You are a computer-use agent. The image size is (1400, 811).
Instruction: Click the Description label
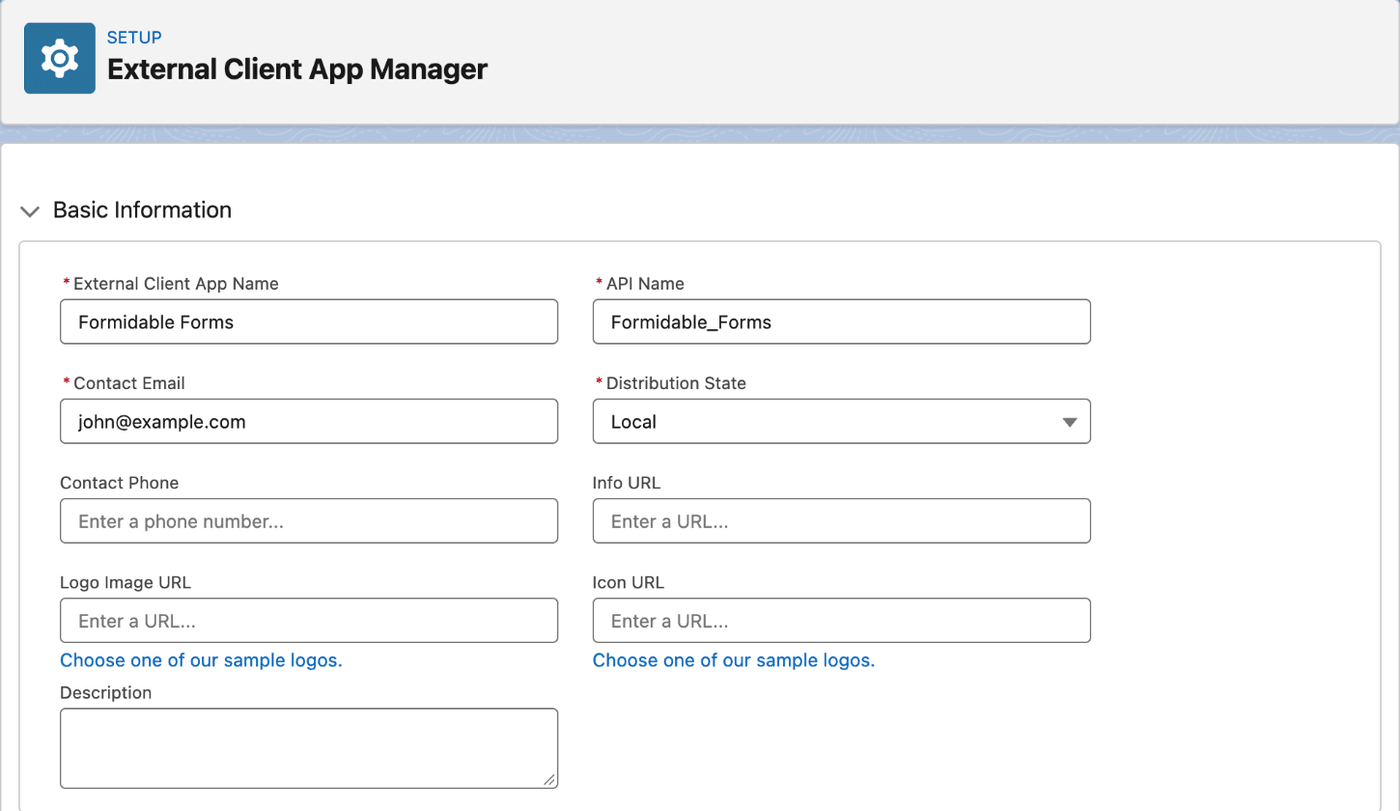coord(106,693)
